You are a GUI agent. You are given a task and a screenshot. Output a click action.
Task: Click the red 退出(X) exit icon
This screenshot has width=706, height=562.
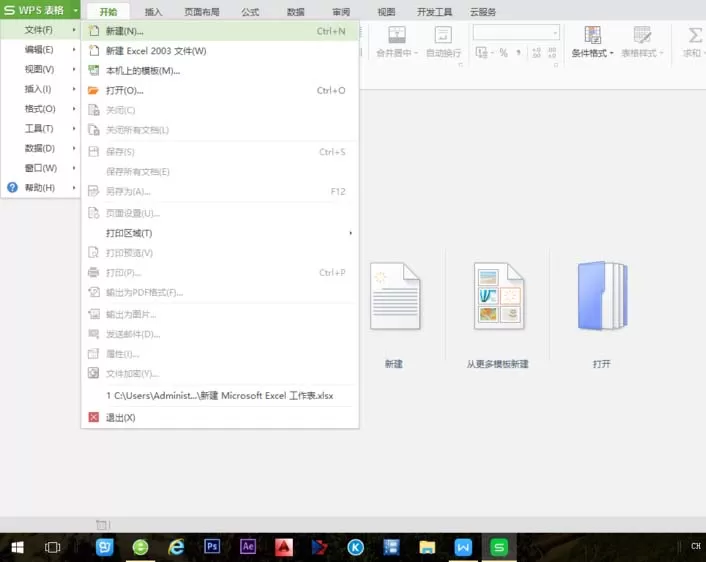point(93,417)
